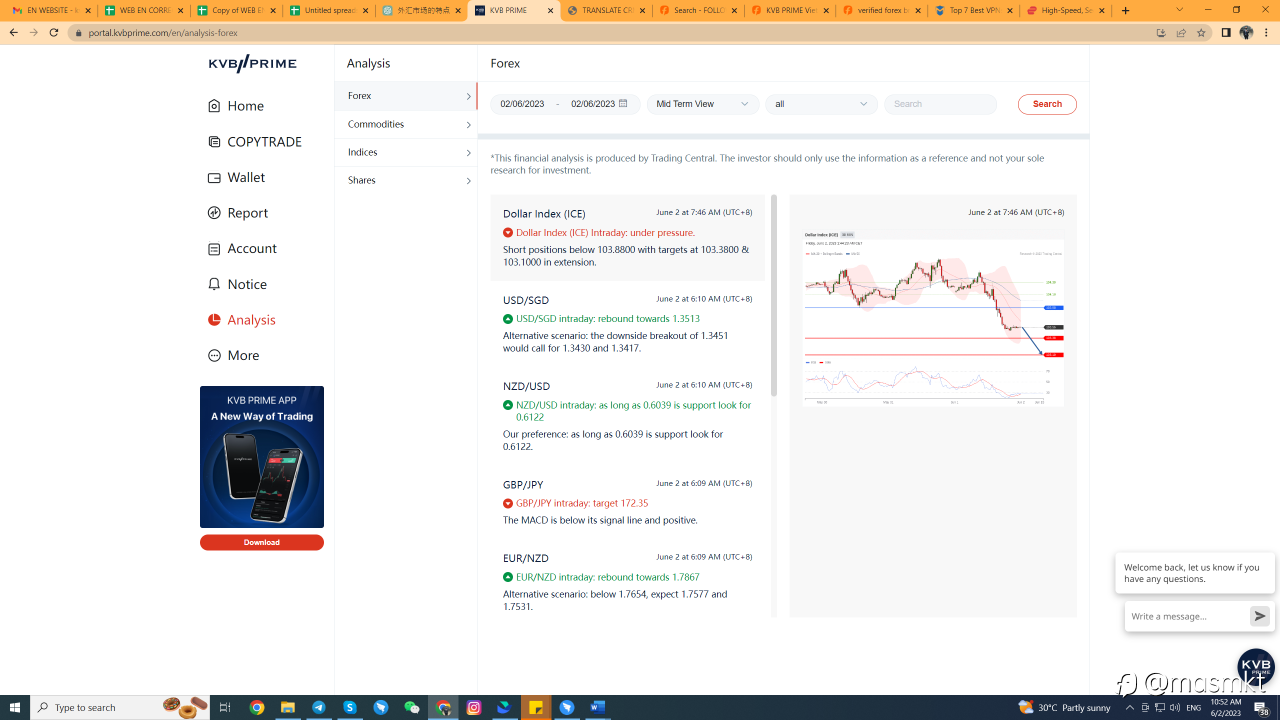Image resolution: width=1280 pixels, height=720 pixels.
Task: Click the start date 02/06/2023 field
Action: (523, 104)
